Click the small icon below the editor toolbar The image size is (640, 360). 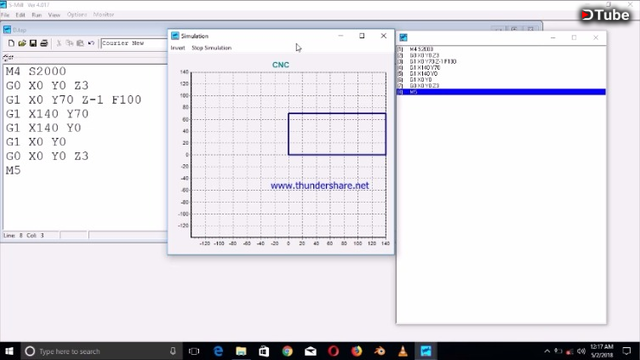(x=8, y=58)
